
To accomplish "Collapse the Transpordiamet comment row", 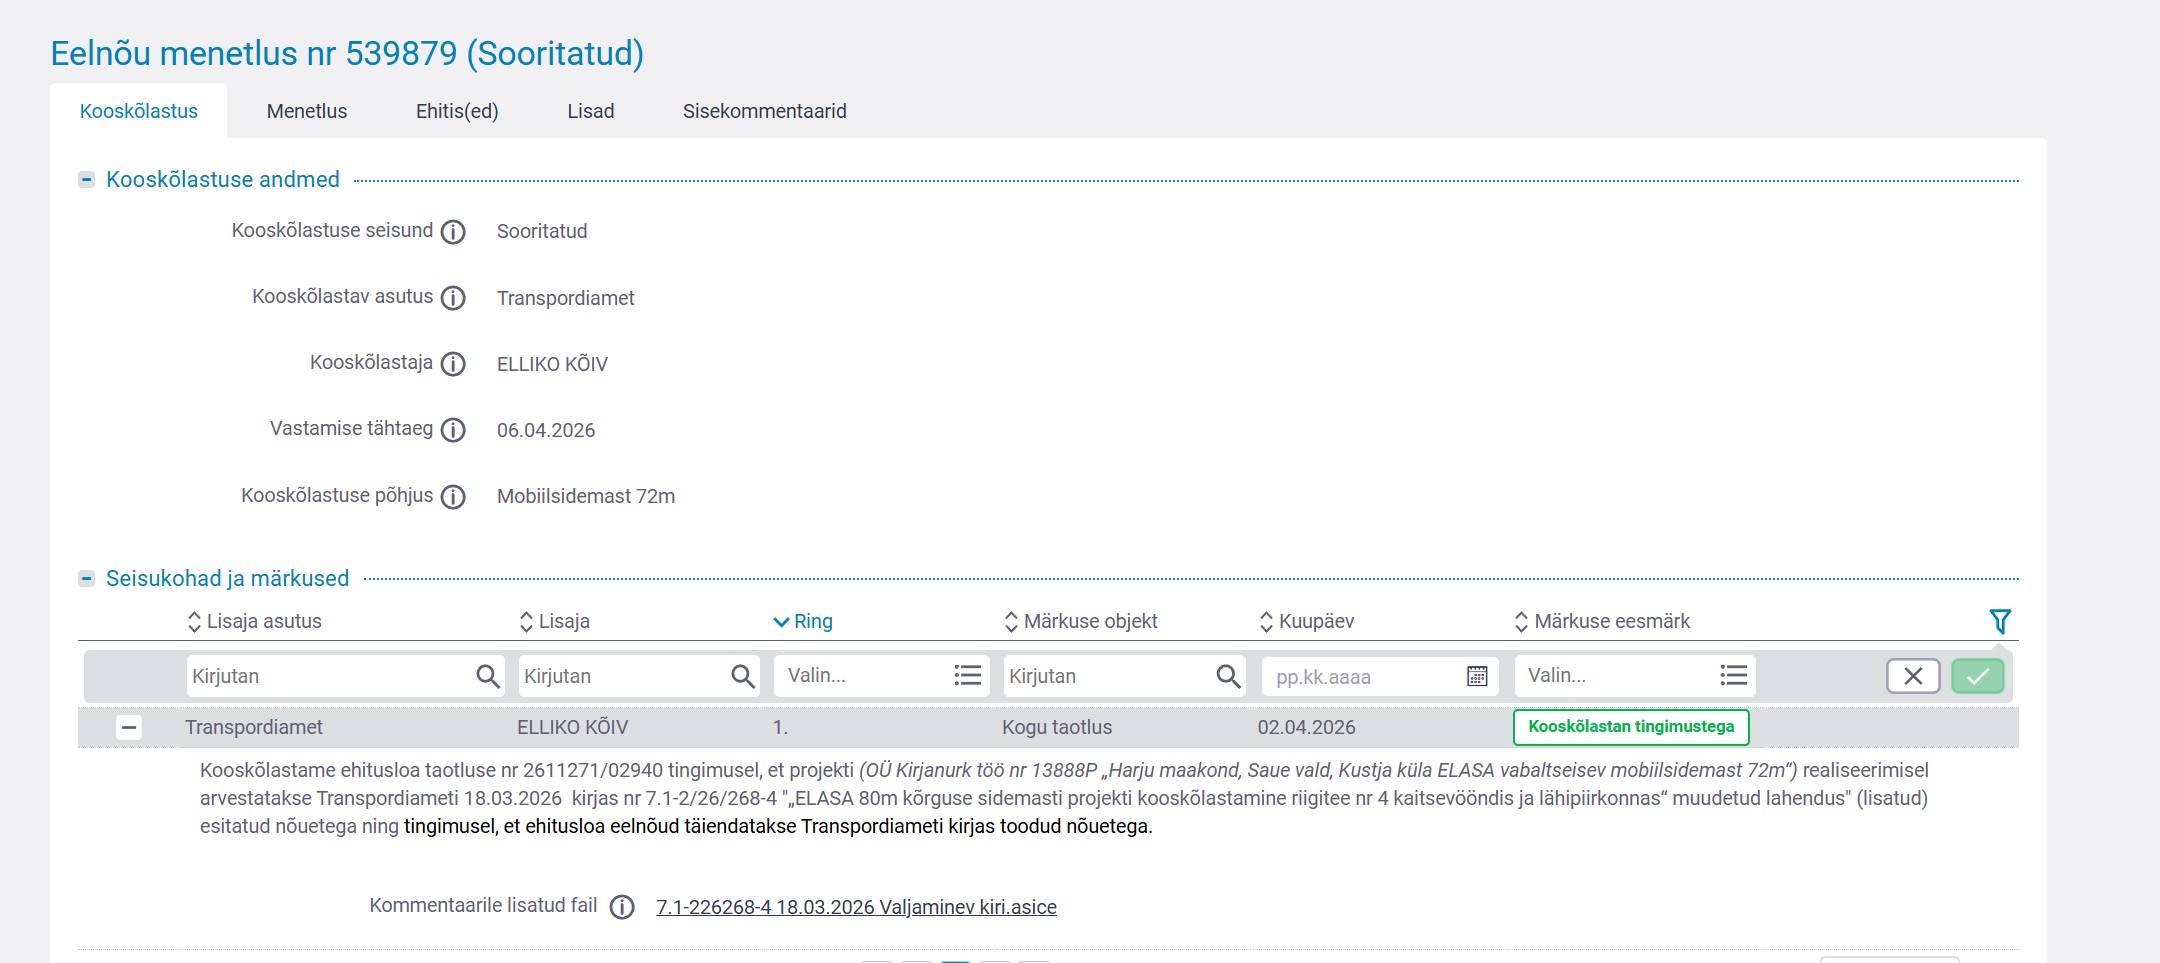I will coord(128,728).
